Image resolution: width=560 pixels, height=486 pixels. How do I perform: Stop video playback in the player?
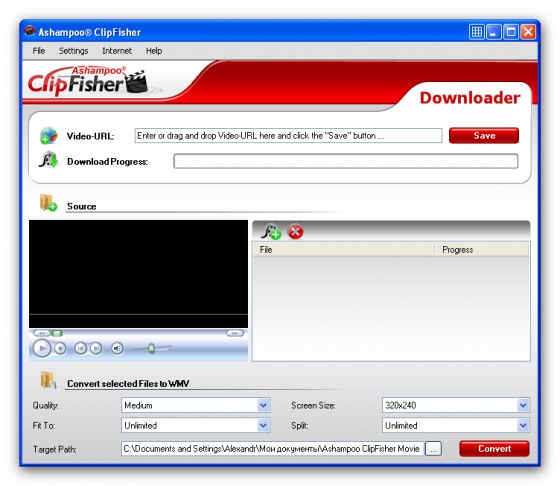coord(60,348)
